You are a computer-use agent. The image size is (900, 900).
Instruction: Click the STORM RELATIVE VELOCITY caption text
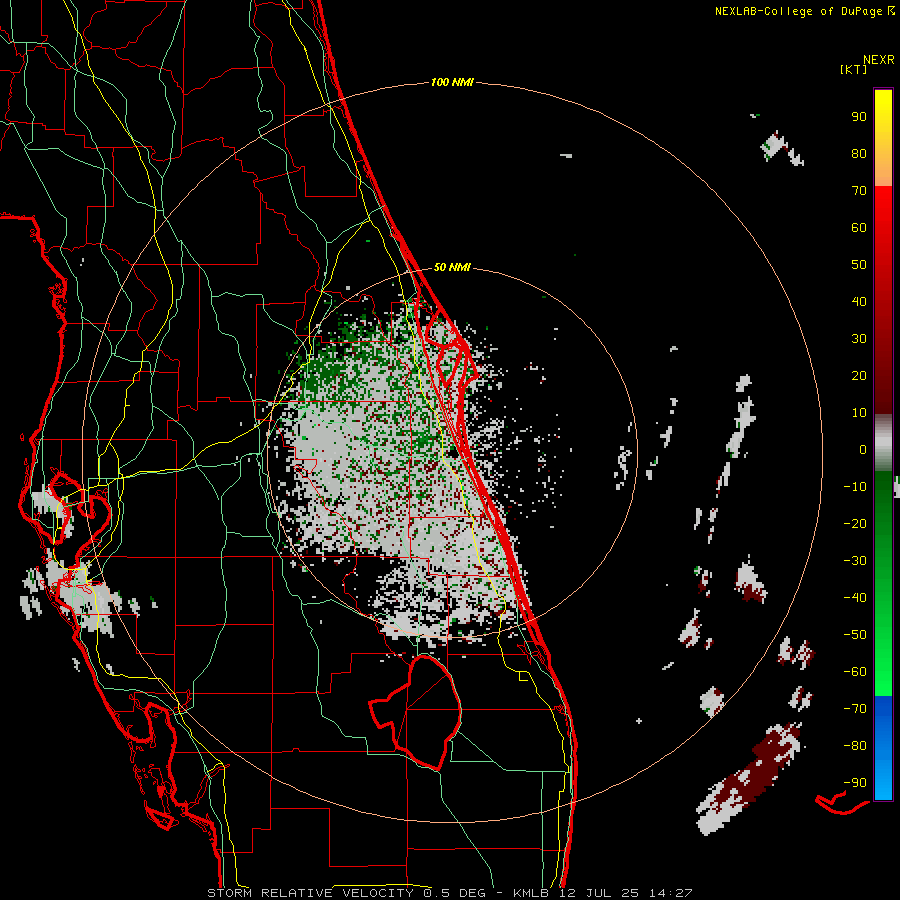(312, 893)
